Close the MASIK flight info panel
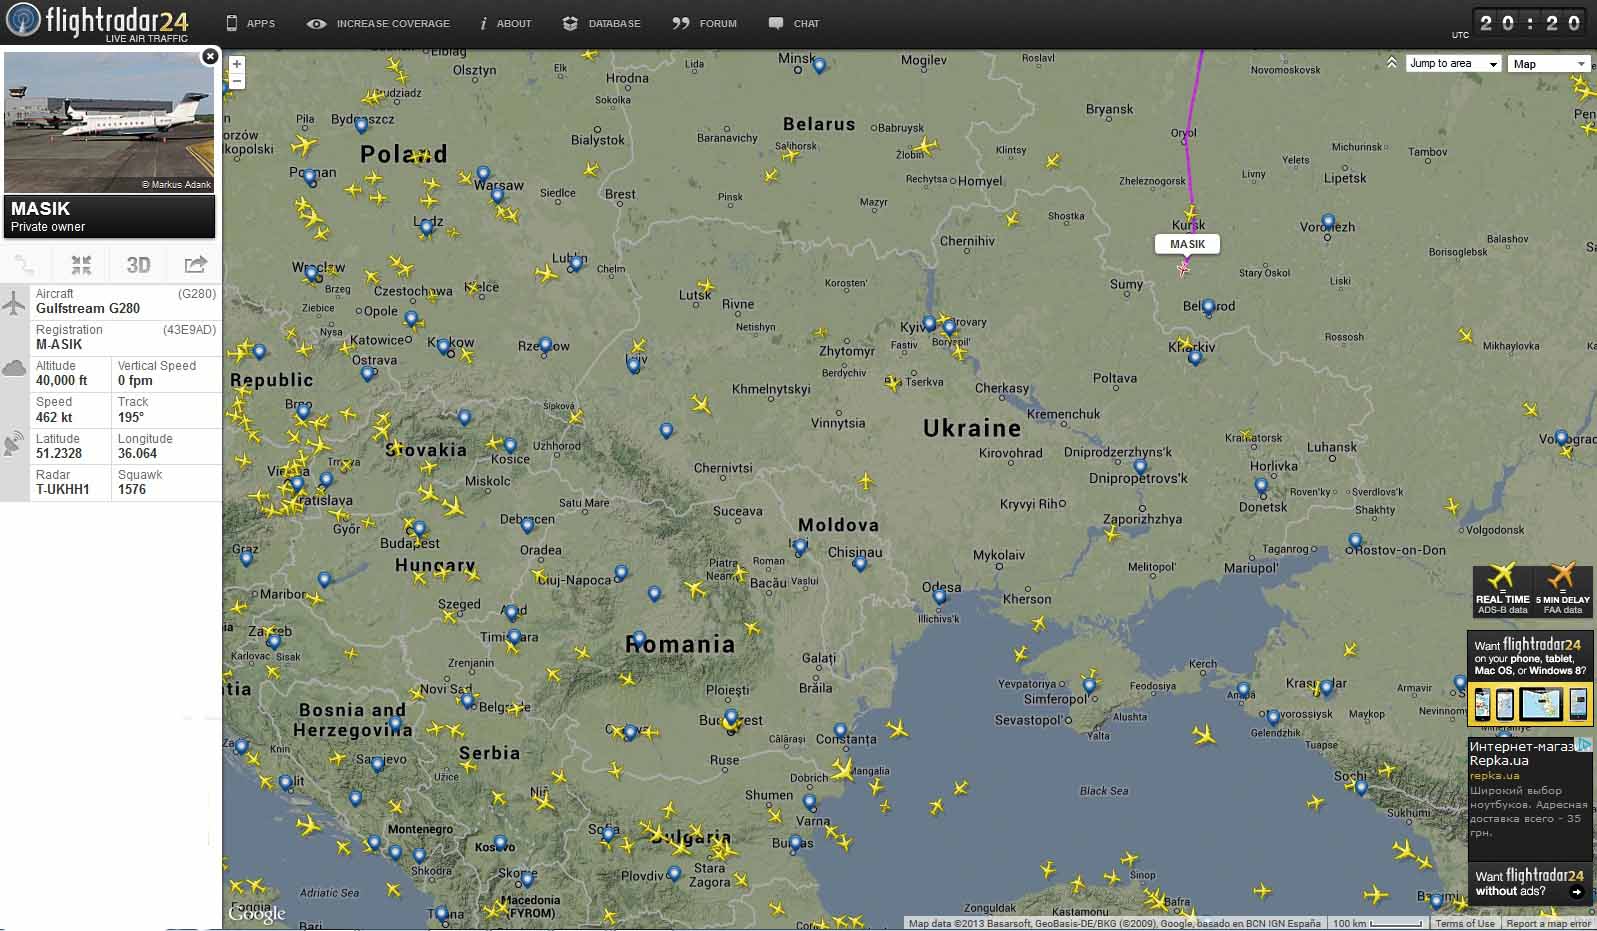Screen dimensions: 1597x931 pos(210,57)
